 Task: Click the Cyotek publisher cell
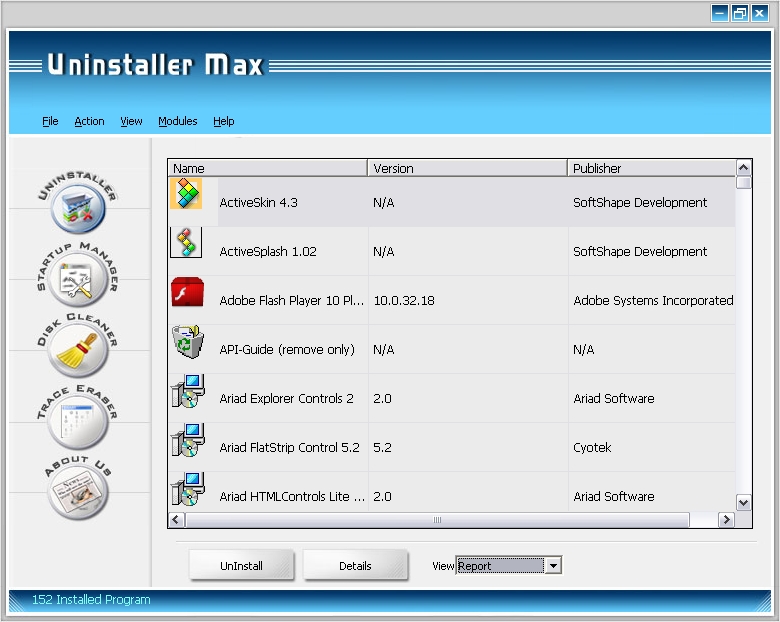click(592, 447)
